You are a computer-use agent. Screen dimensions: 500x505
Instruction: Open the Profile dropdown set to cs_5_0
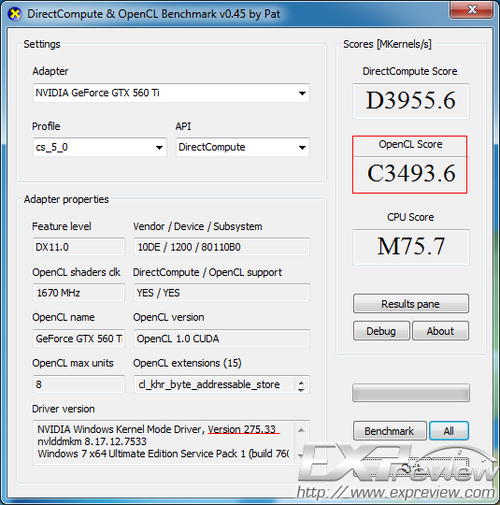click(x=100, y=147)
